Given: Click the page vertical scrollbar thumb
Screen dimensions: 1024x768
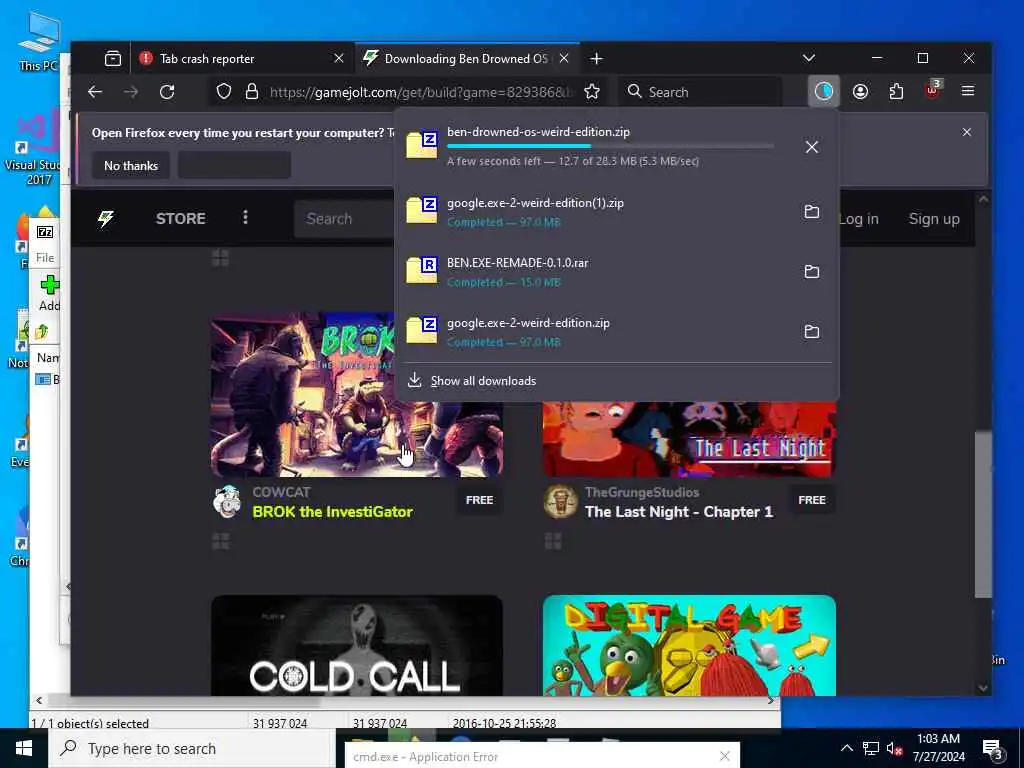Looking at the screenshot, I should click(x=983, y=515).
